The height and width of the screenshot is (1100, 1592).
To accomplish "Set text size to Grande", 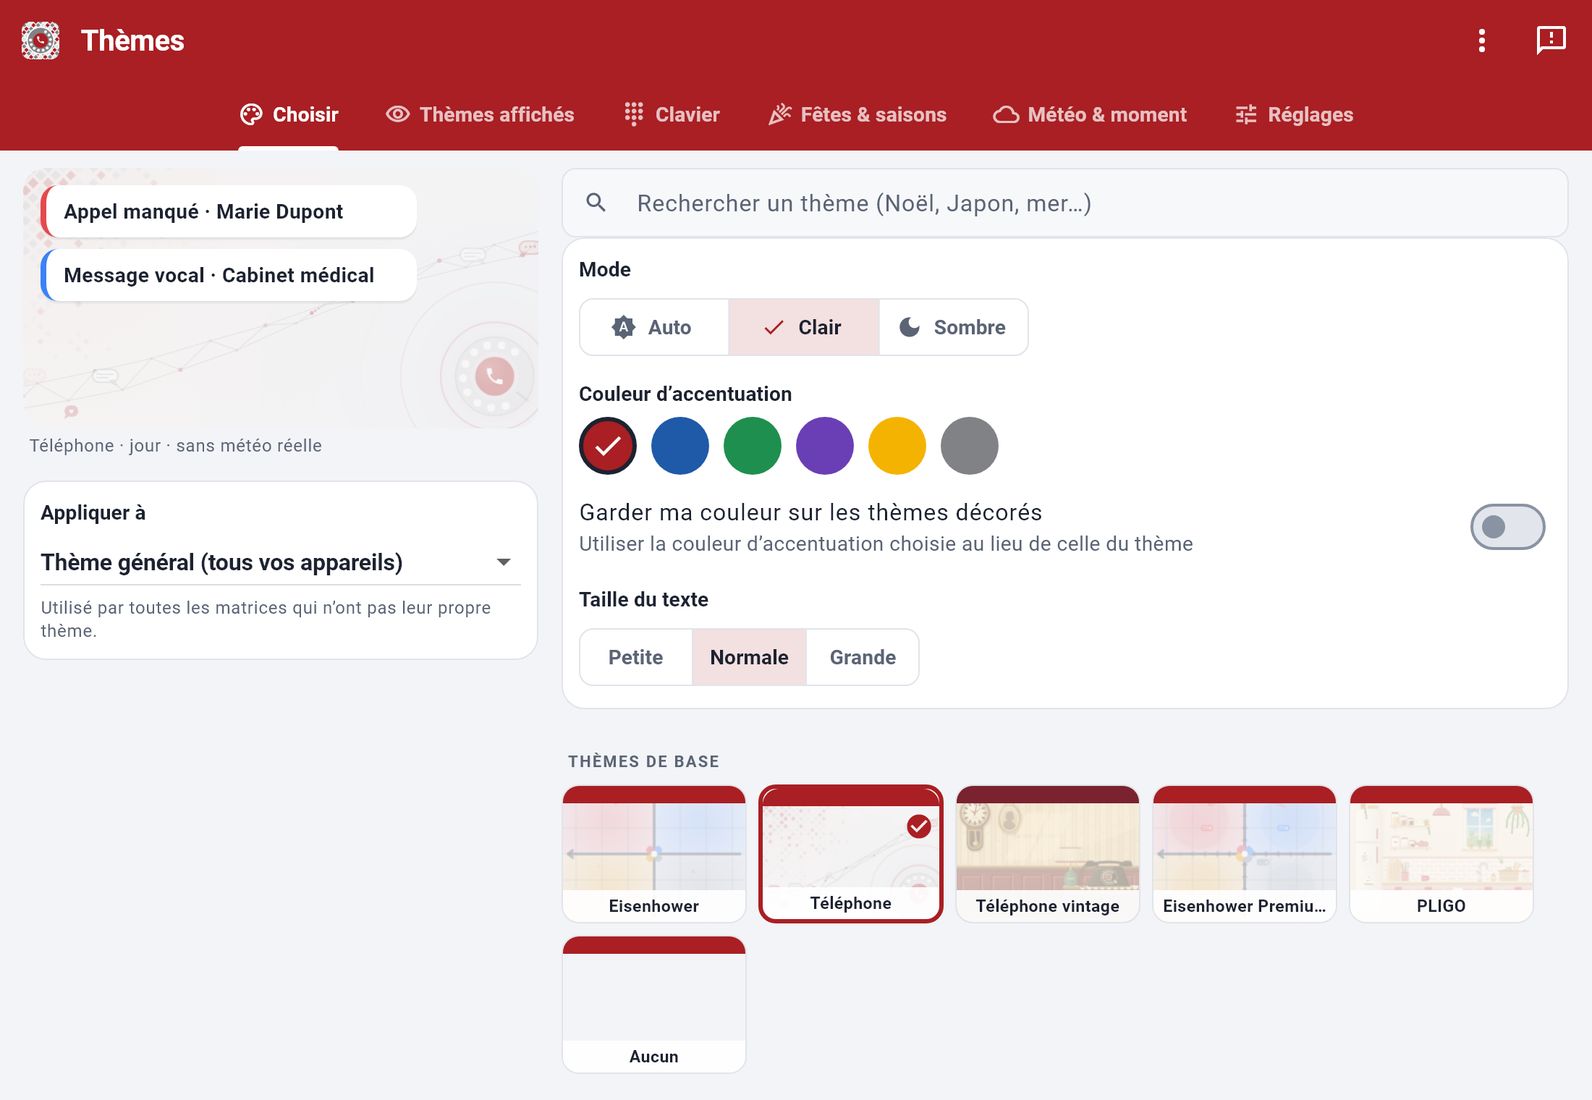I will [862, 657].
